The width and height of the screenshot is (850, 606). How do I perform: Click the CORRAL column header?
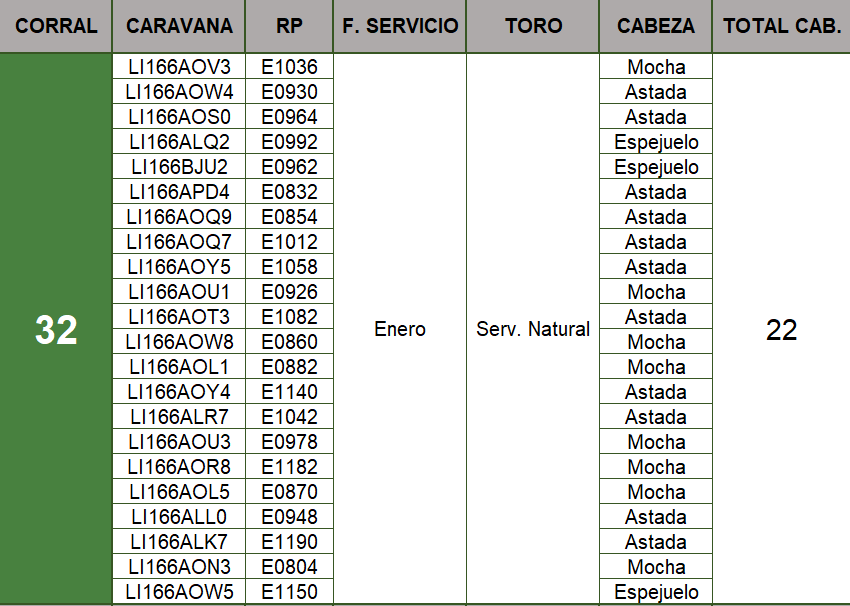tap(56, 26)
